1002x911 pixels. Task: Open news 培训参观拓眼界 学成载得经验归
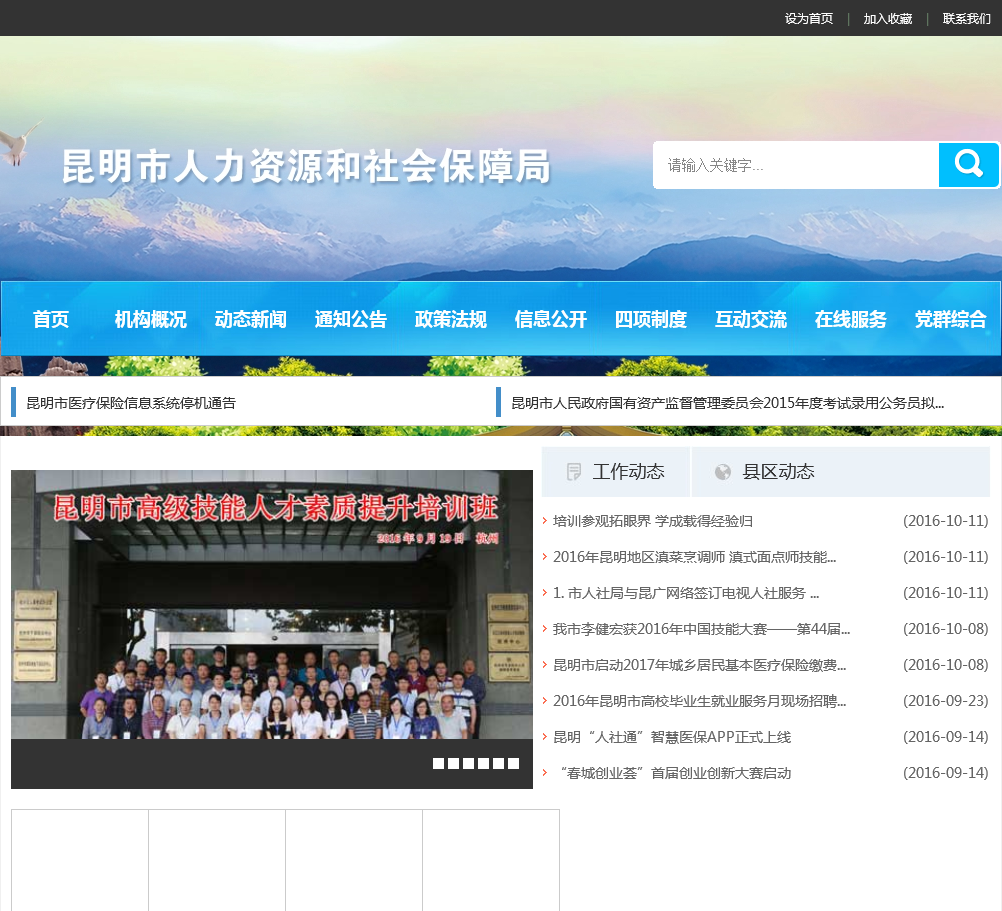tap(652, 521)
